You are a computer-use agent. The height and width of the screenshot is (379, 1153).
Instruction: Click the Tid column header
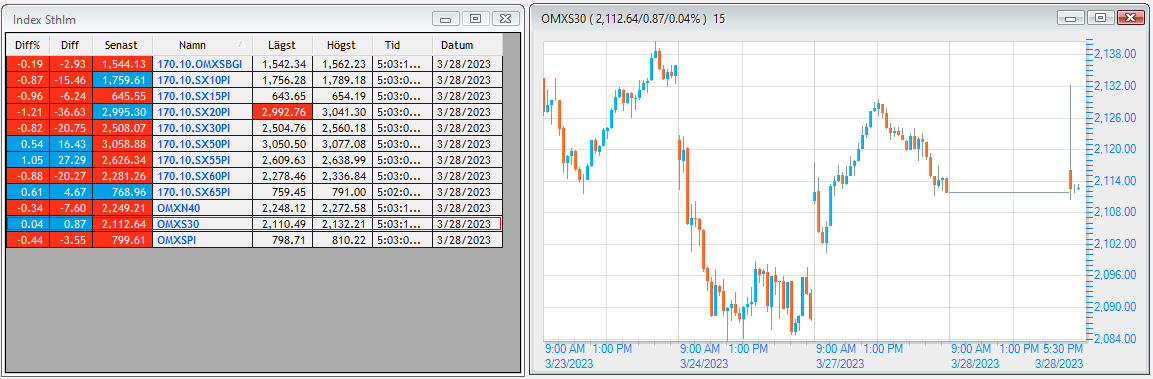[x=402, y=45]
